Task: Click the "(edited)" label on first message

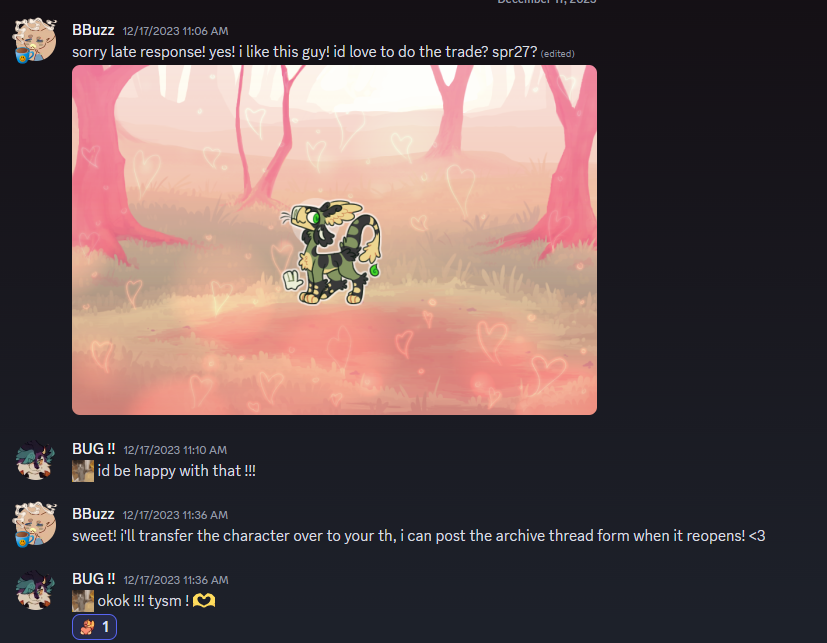Action: (x=557, y=54)
